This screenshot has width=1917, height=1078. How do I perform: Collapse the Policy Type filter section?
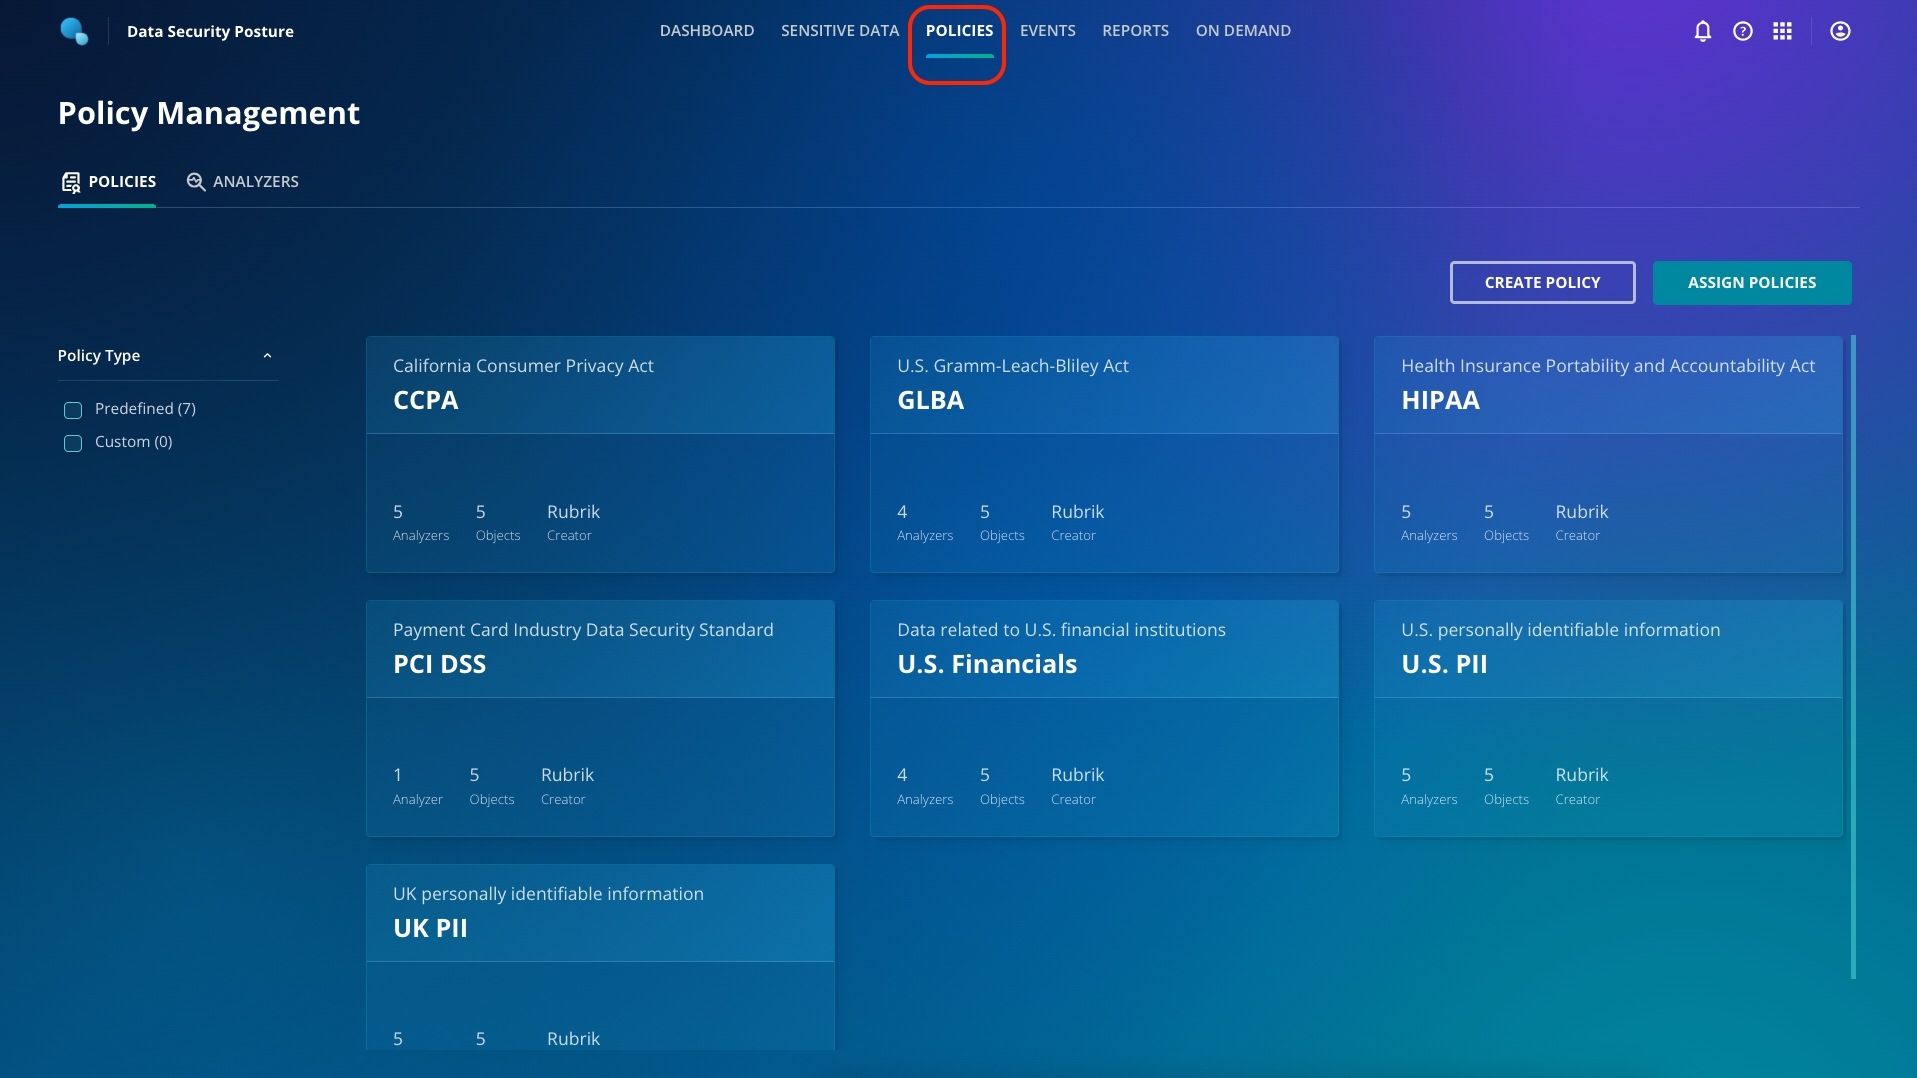pos(267,356)
